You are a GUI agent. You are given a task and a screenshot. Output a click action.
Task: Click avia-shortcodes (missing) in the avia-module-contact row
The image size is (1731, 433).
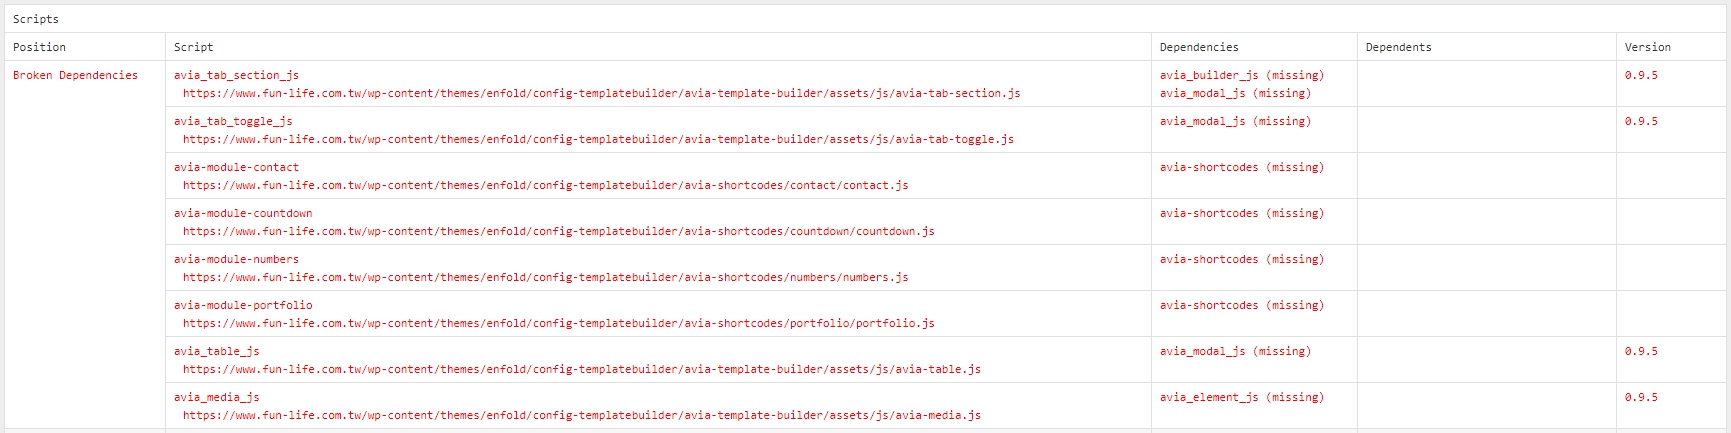(1241, 167)
